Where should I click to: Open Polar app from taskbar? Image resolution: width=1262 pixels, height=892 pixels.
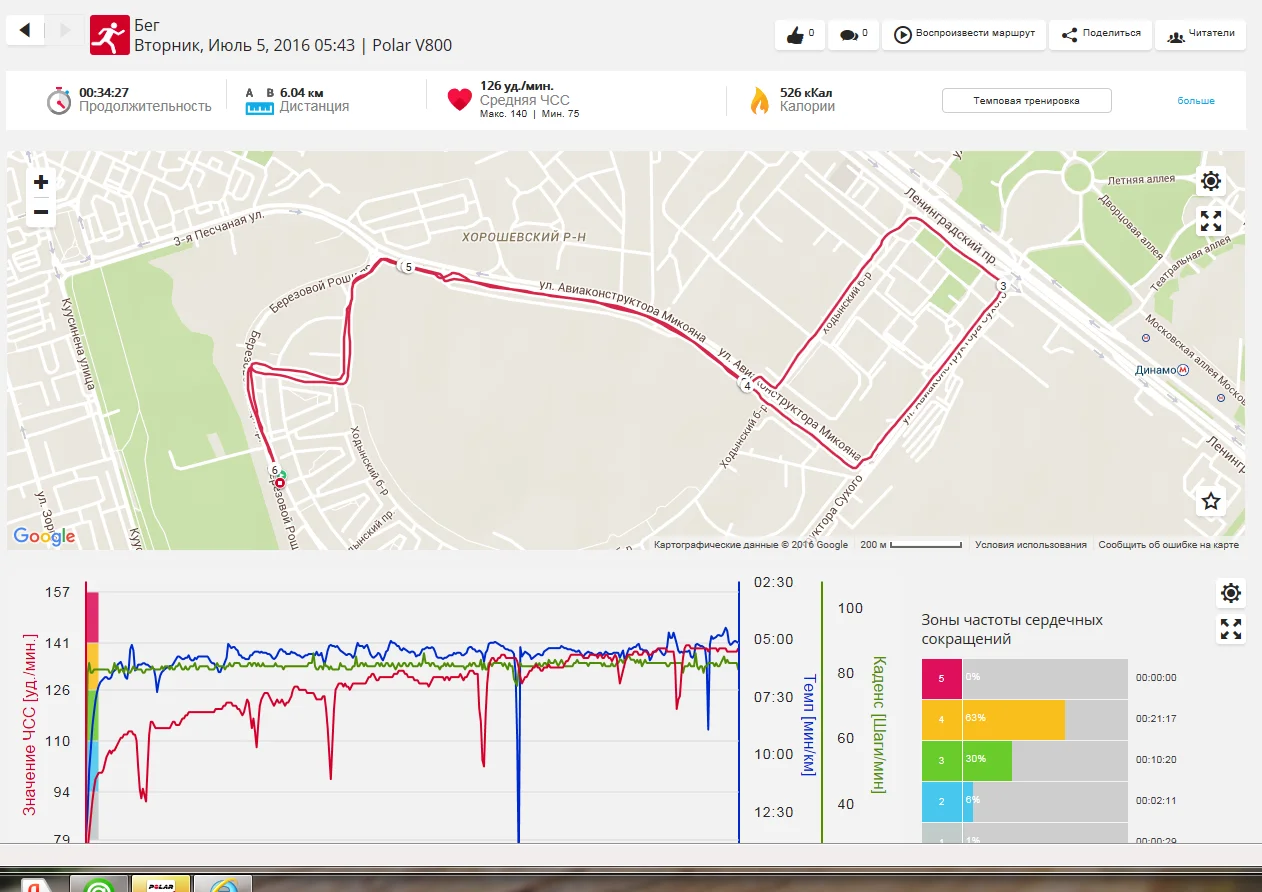pyautogui.click(x=161, y=885)
